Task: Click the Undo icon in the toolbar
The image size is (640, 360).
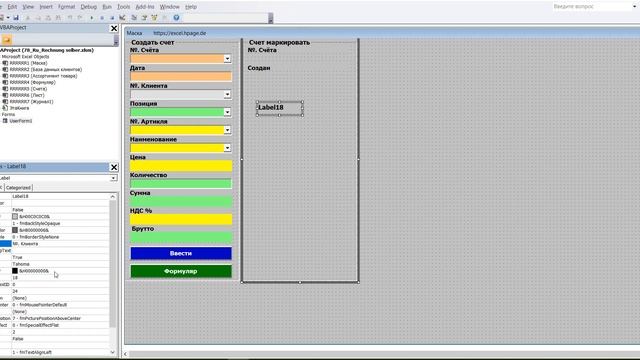Action: tap(70, 18)
